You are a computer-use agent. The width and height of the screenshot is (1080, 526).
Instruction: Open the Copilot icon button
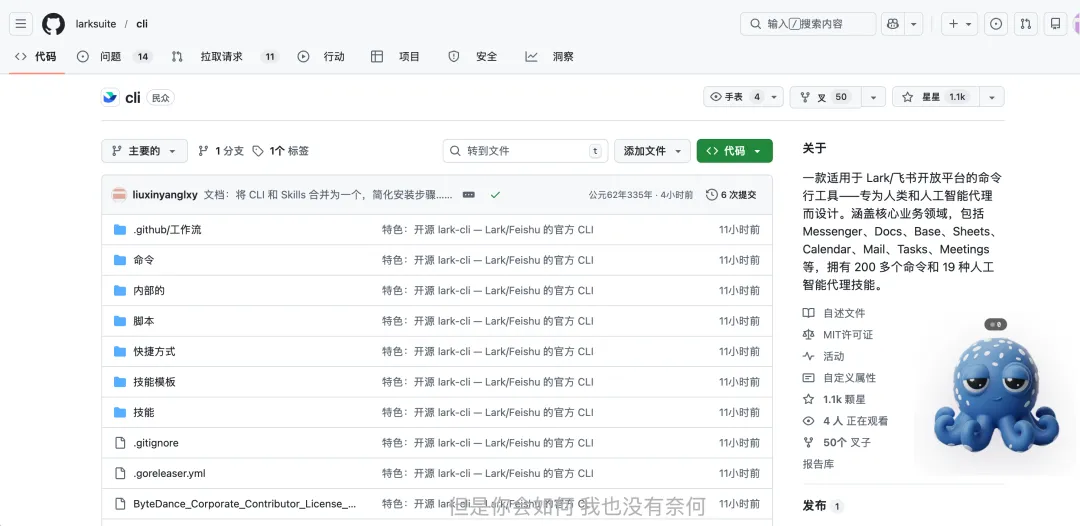tap(893, 24)
